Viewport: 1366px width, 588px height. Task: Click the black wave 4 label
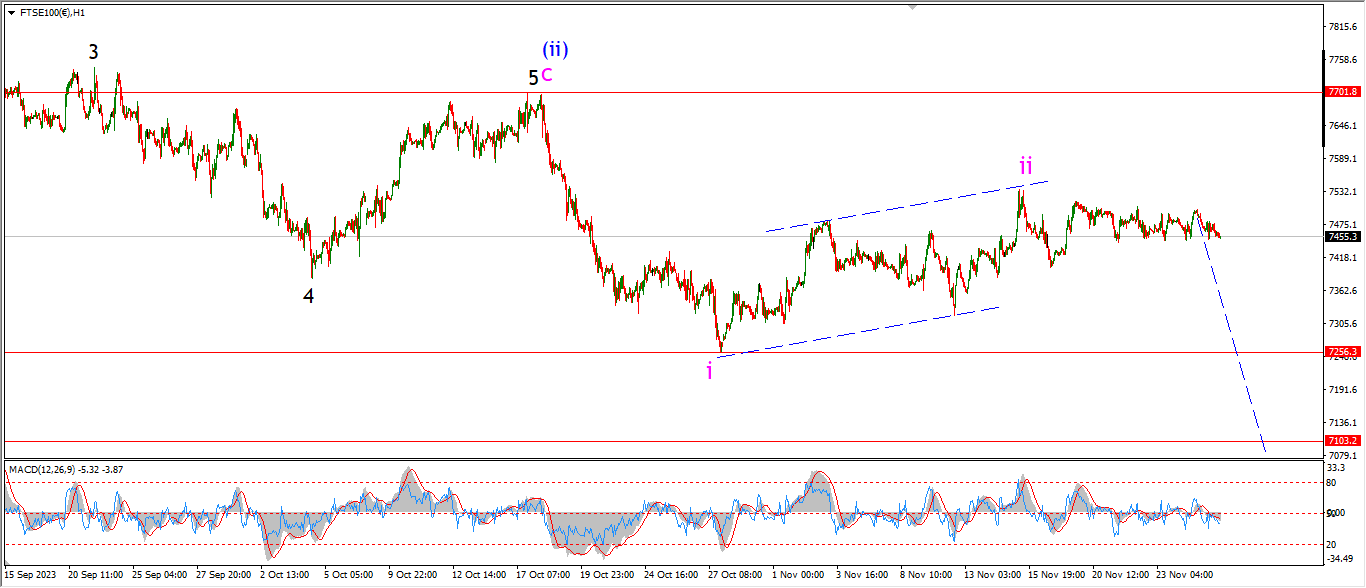pyautogui.click(x=309, y=296)
